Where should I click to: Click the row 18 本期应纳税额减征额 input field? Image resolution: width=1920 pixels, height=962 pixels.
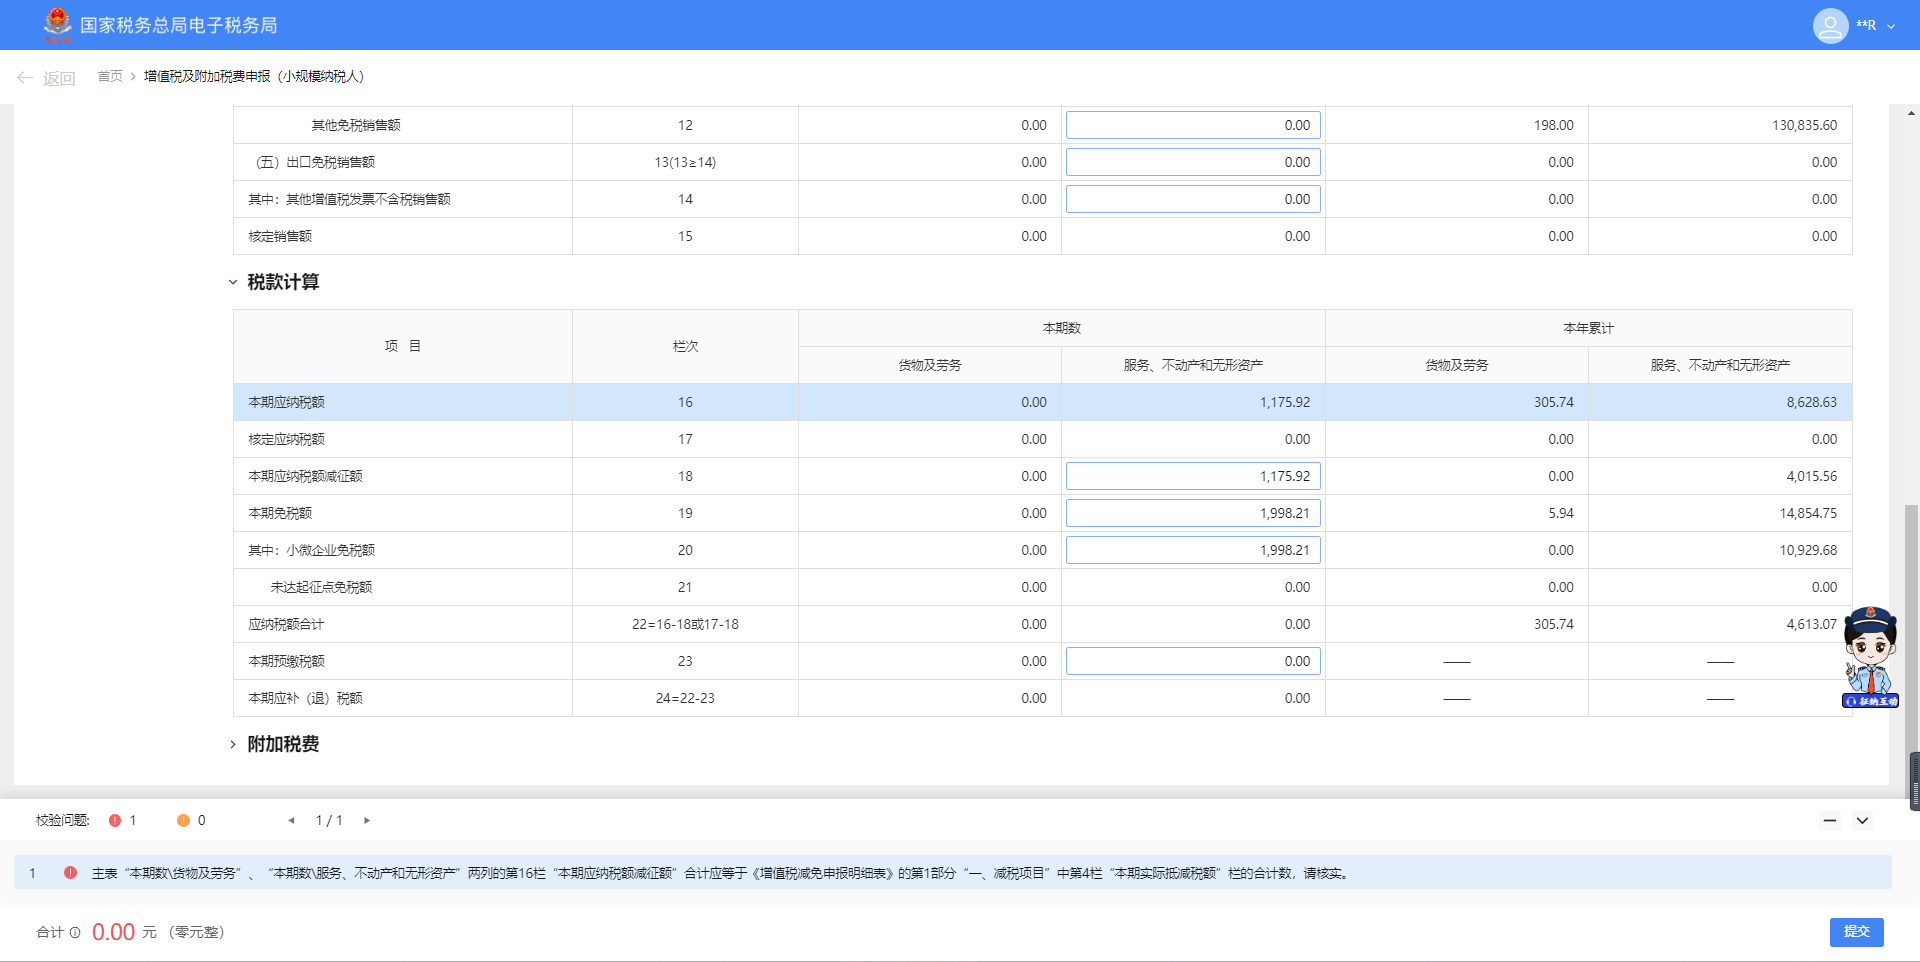pyautogui.click(x=1192, y=476)
